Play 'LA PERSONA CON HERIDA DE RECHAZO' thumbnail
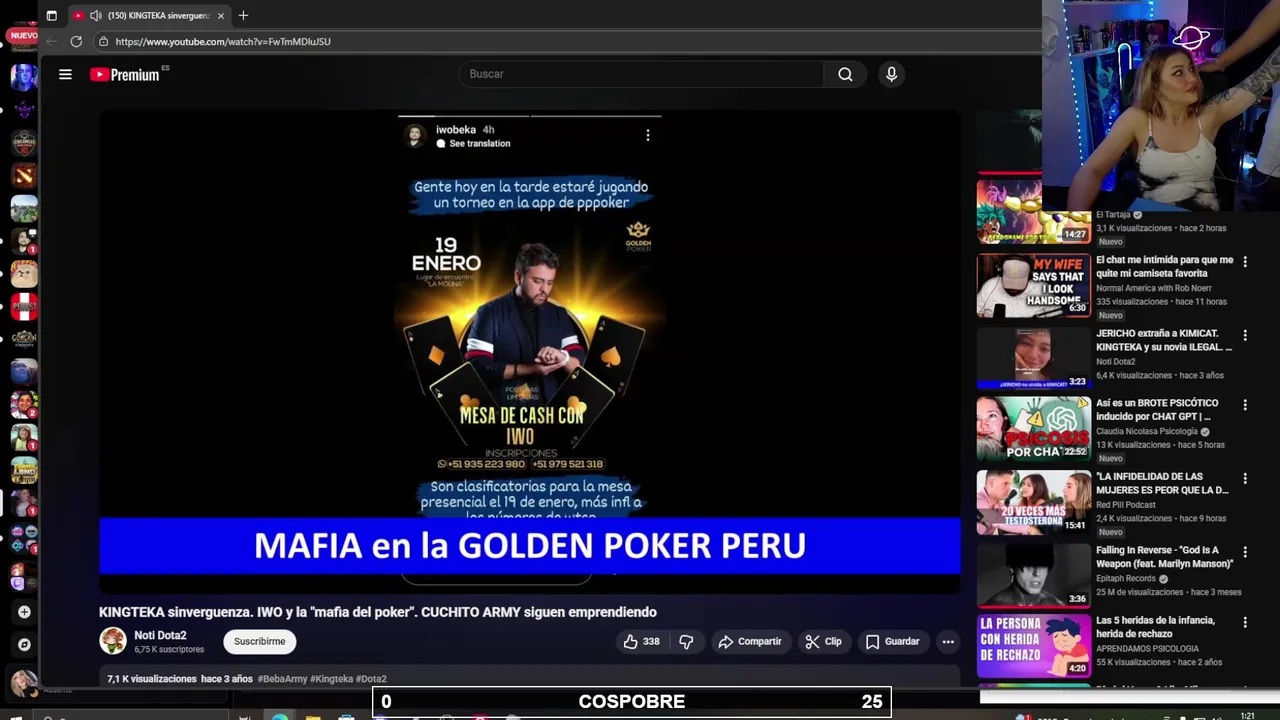1280x720 pixels. (x=1033, y=646)
